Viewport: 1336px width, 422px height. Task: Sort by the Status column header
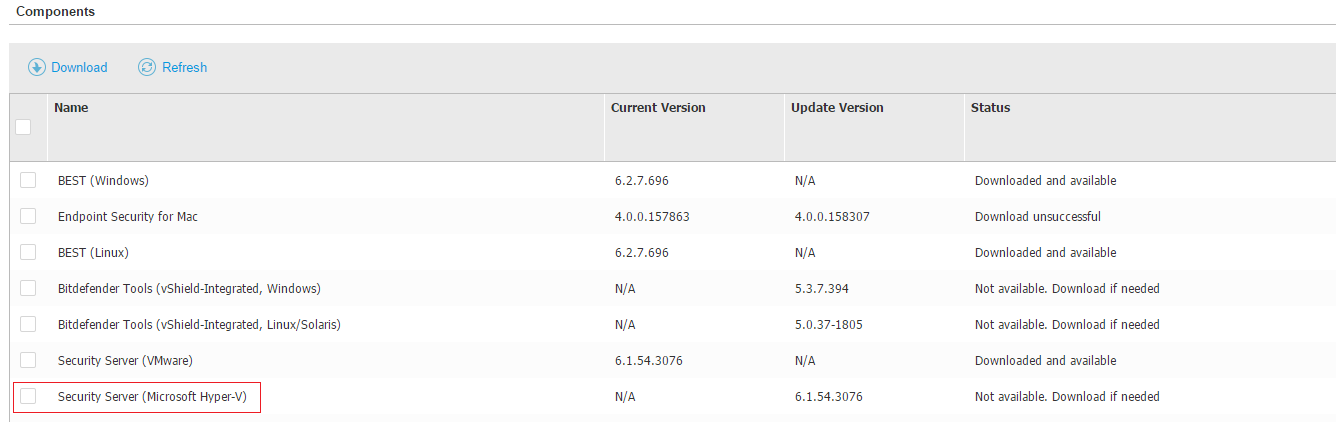pyautogui.click(x=990, y=108)
